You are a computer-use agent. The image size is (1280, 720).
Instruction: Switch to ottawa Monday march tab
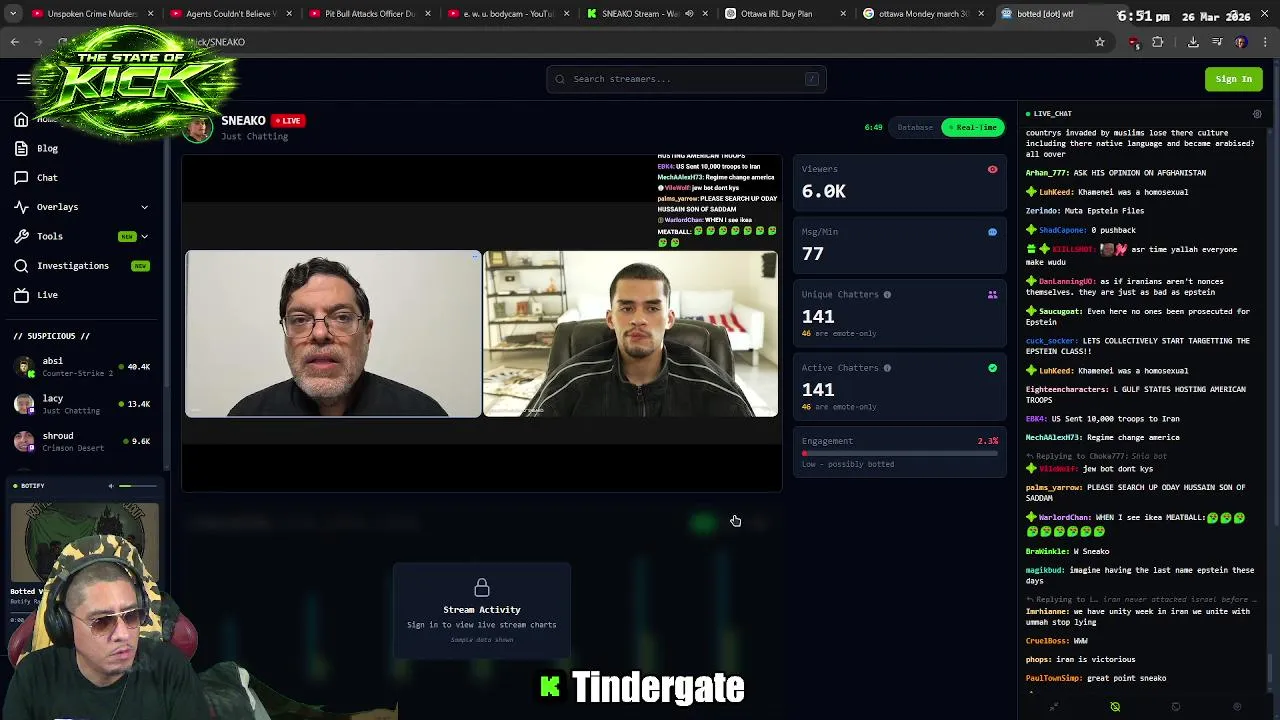pos(924,14)
